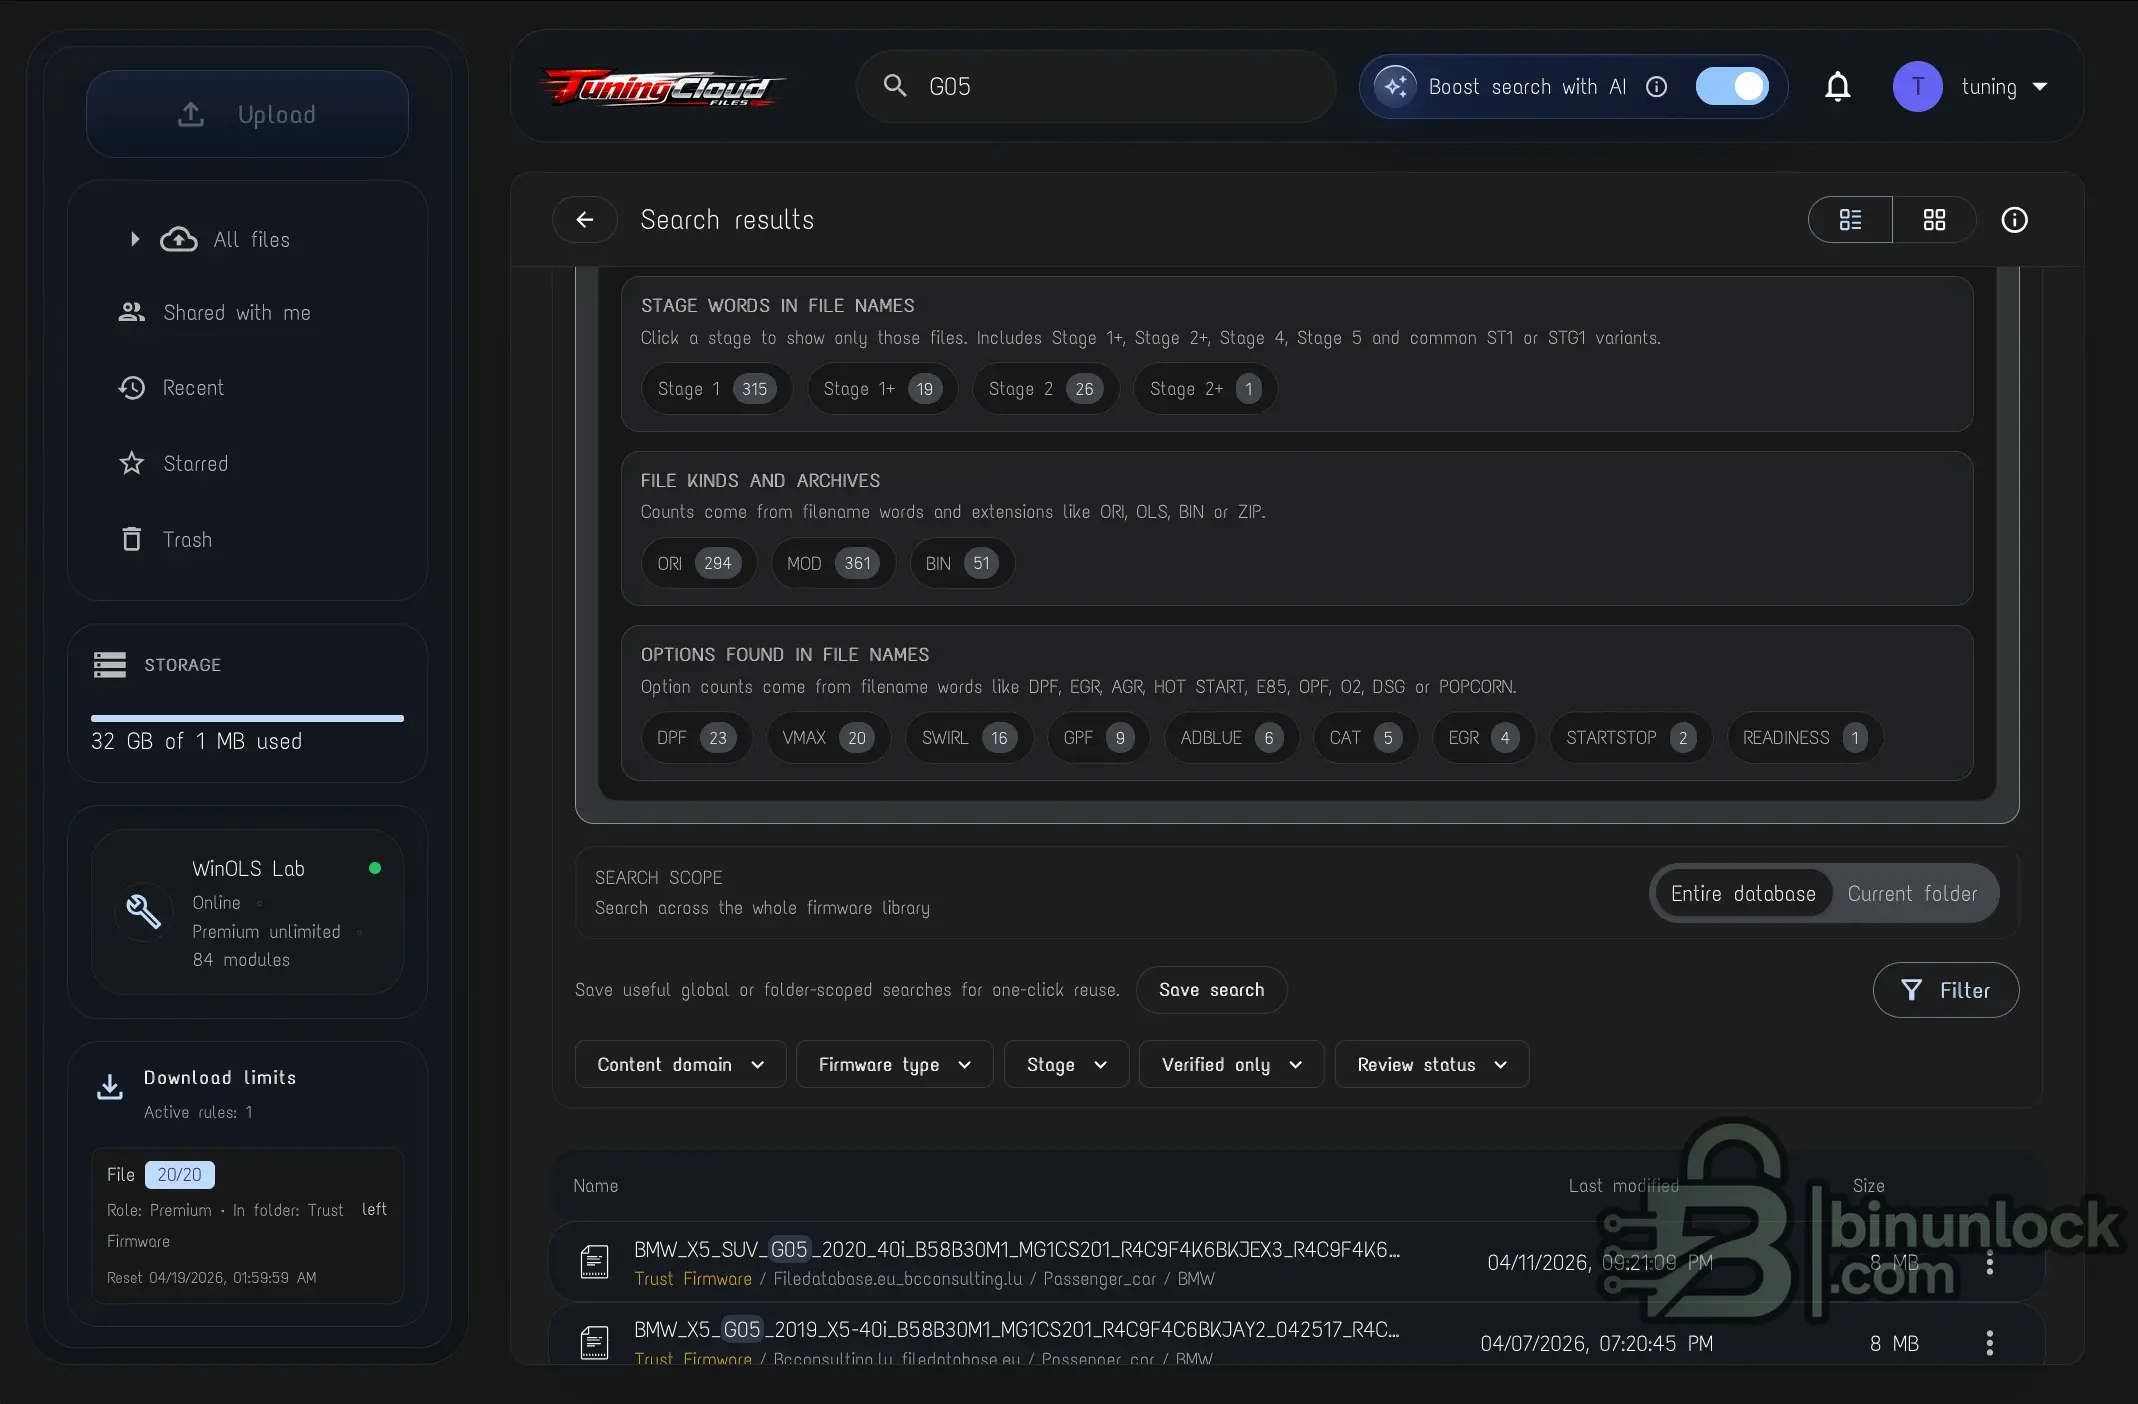Switch to grid view layout icon
The width and height of the screenshot is (2138, 1404).
(x=1934, y=220)
